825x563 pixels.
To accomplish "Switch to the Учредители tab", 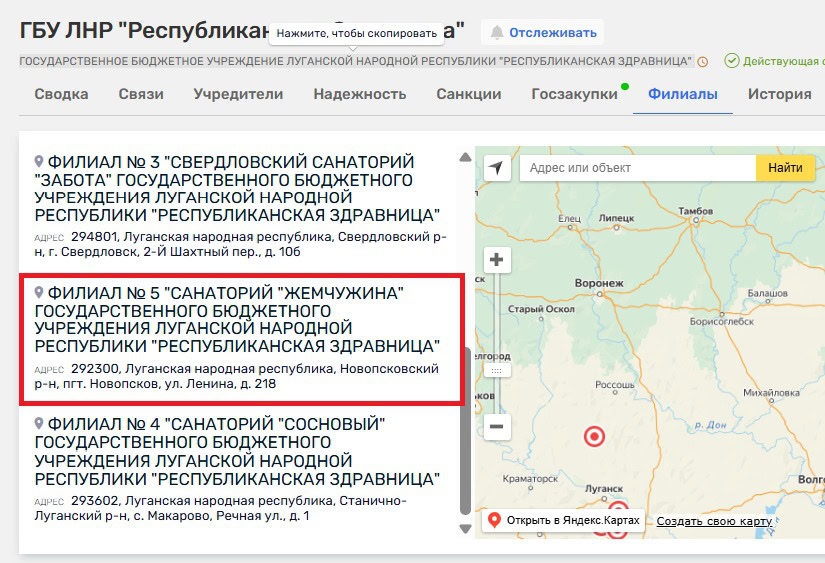I will click(x=238, y=94).
